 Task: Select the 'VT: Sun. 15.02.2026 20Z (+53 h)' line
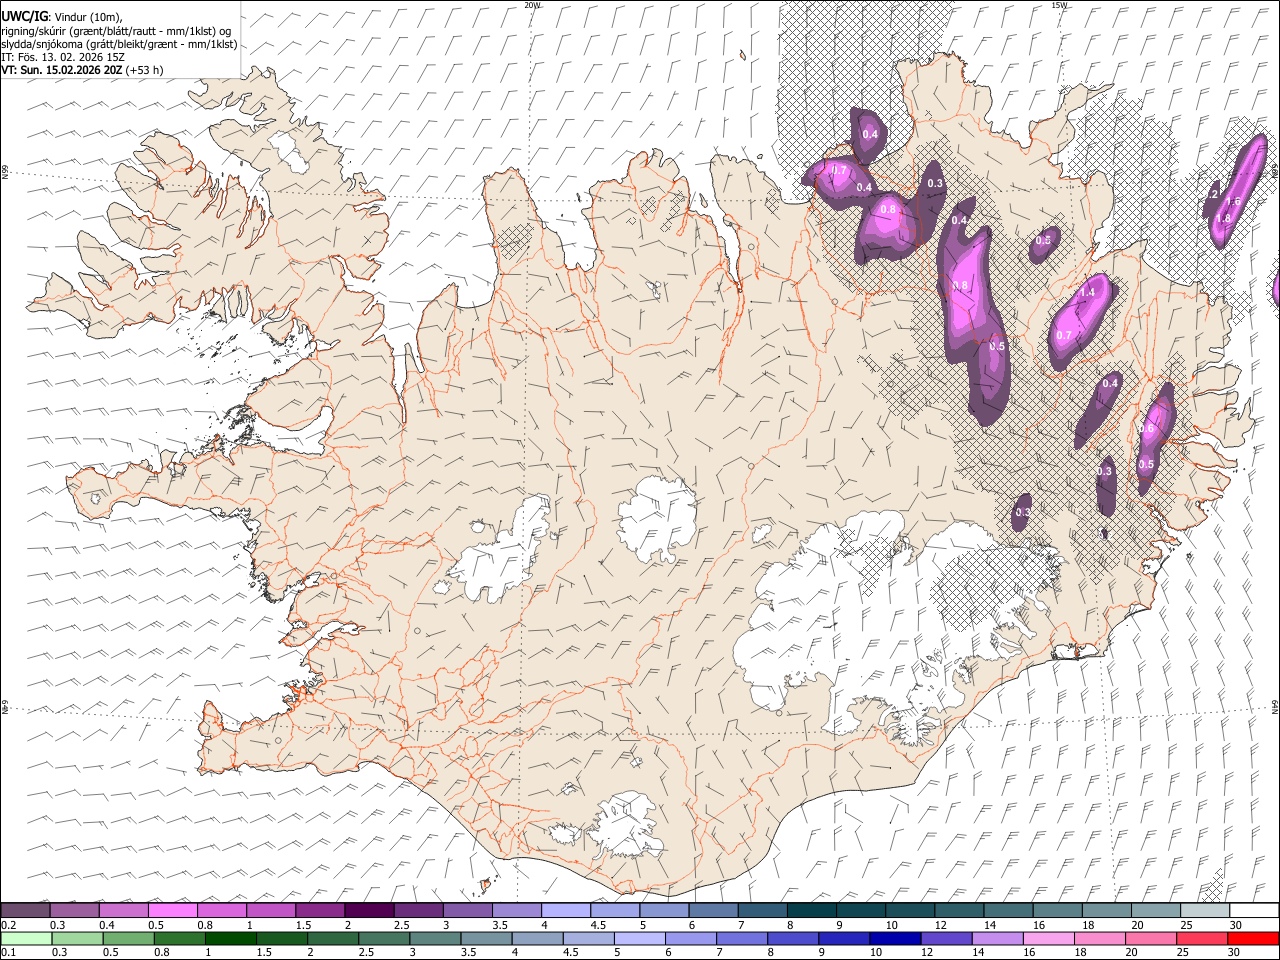(82, 70)
